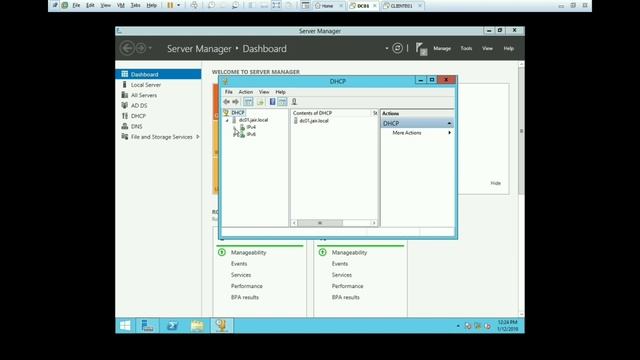Screen dimensions: 640x360
Task: Click Hide link in the welcome tile
Action: point(496,183)
